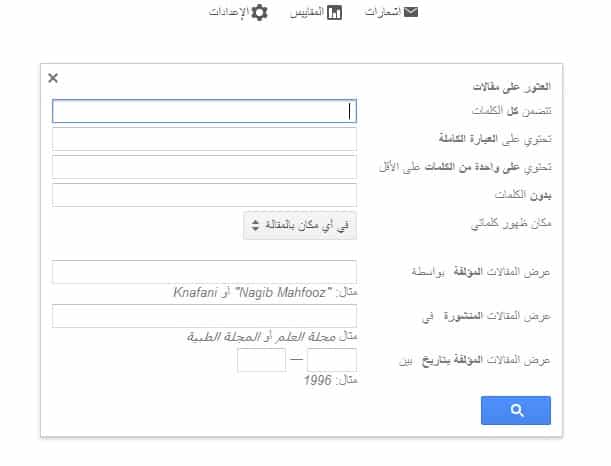Open the الإعدادات settings link
Image resolution: width=611 pixels, height=466 pixels.
click(x=229, y=12)
